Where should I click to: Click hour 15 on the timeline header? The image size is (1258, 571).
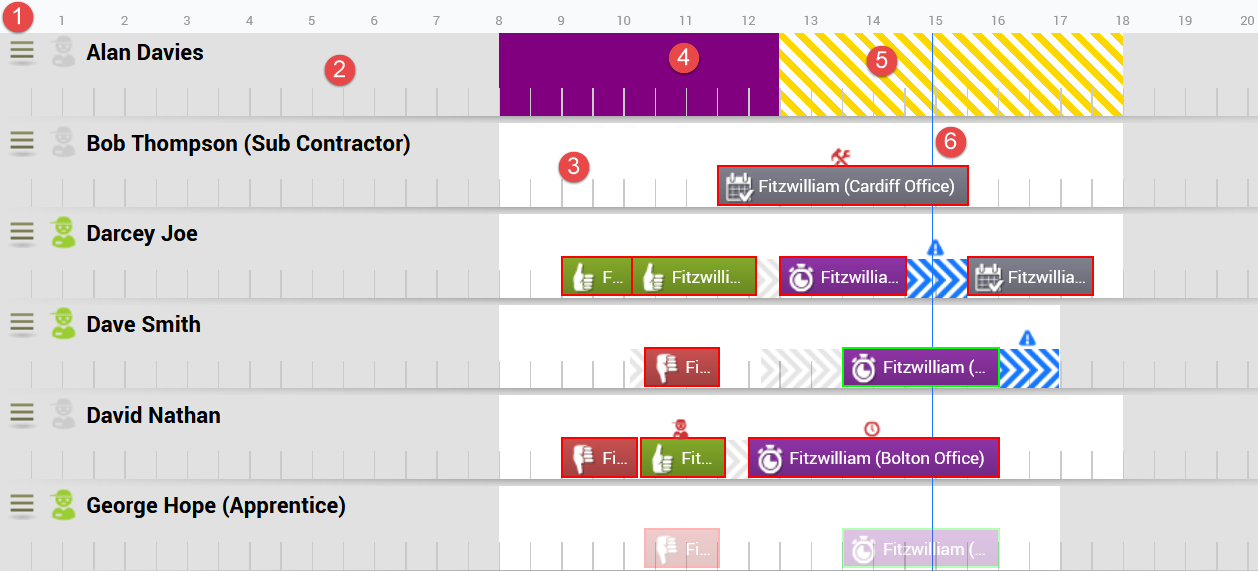pyautogui.click(x=935, y=20)
